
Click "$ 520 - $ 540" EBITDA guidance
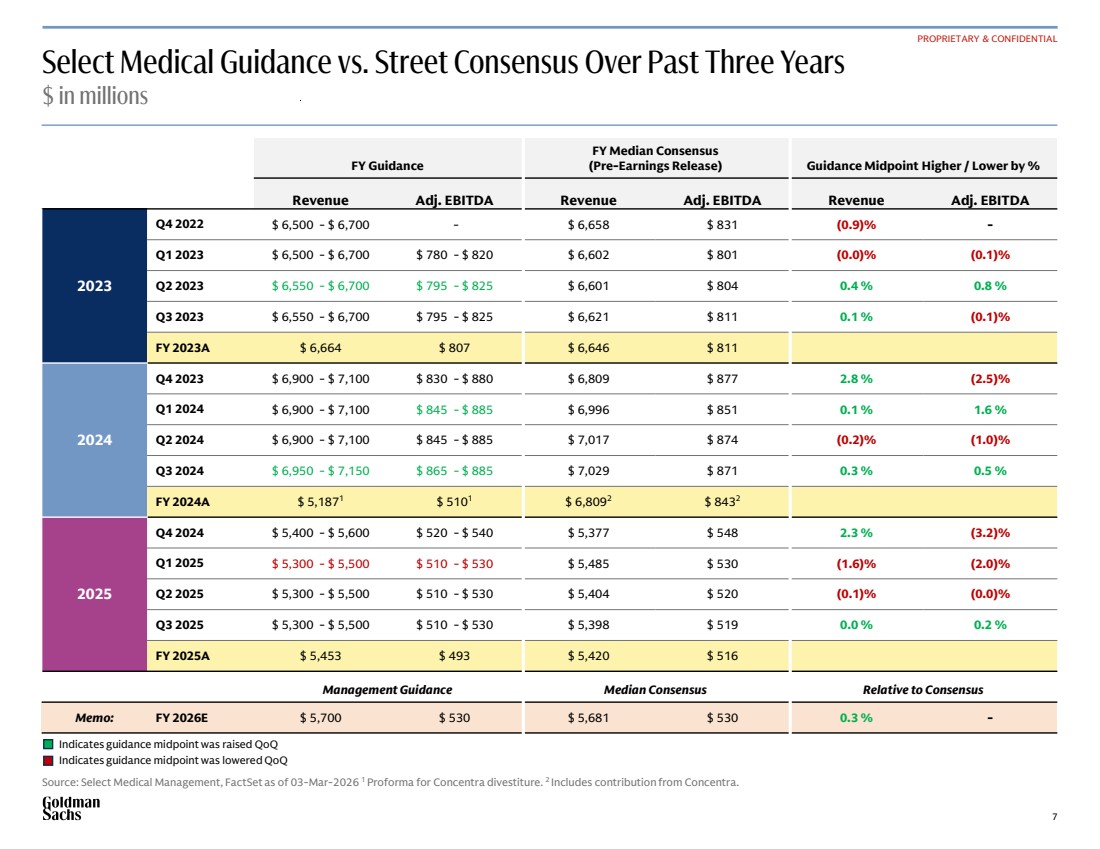coord(455,533)
